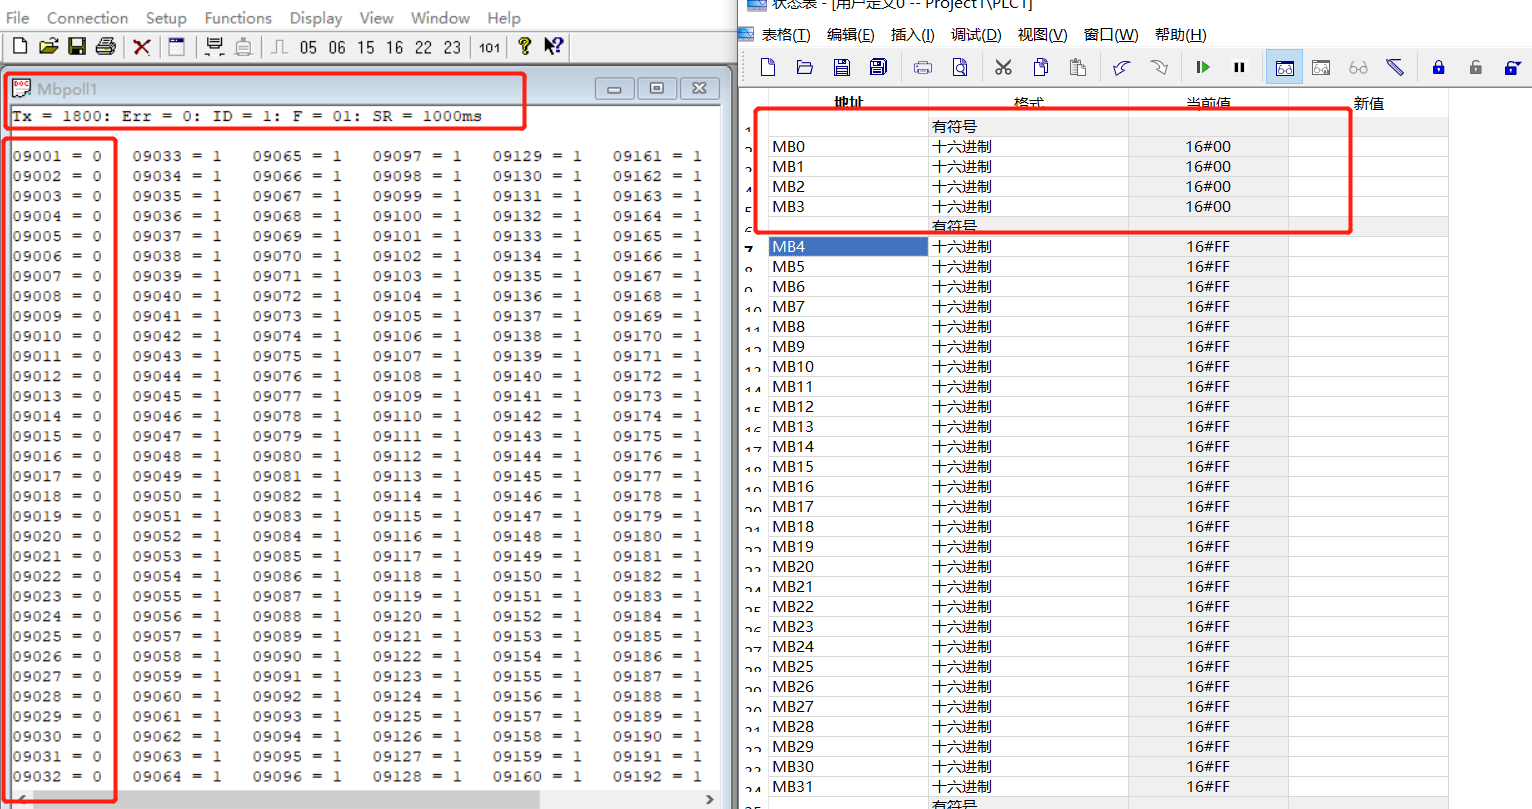Toggle the highlighted chart status monitoring glasses icon
Screen dimensions: 1532x809
(1285, 67)
